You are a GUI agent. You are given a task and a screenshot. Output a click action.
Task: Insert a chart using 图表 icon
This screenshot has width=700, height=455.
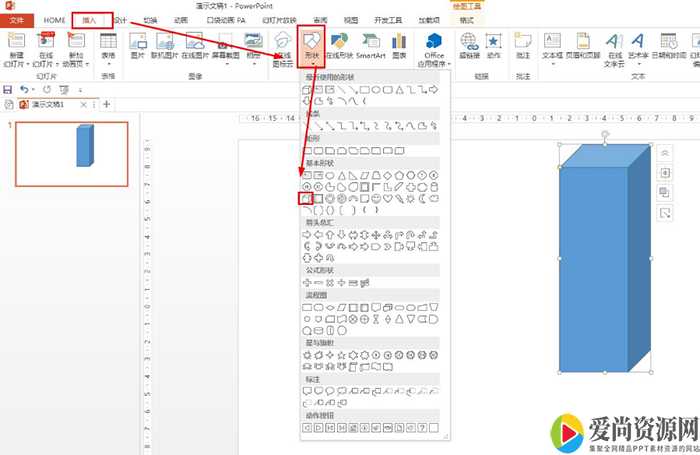click(399, 44)
